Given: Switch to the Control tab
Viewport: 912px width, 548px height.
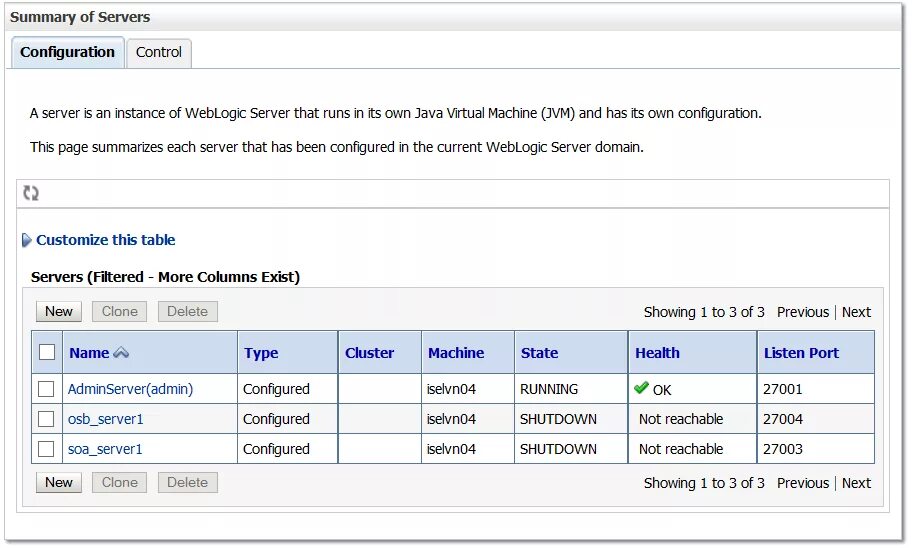Looking at the screenshot, I should (x=159, y=52).
